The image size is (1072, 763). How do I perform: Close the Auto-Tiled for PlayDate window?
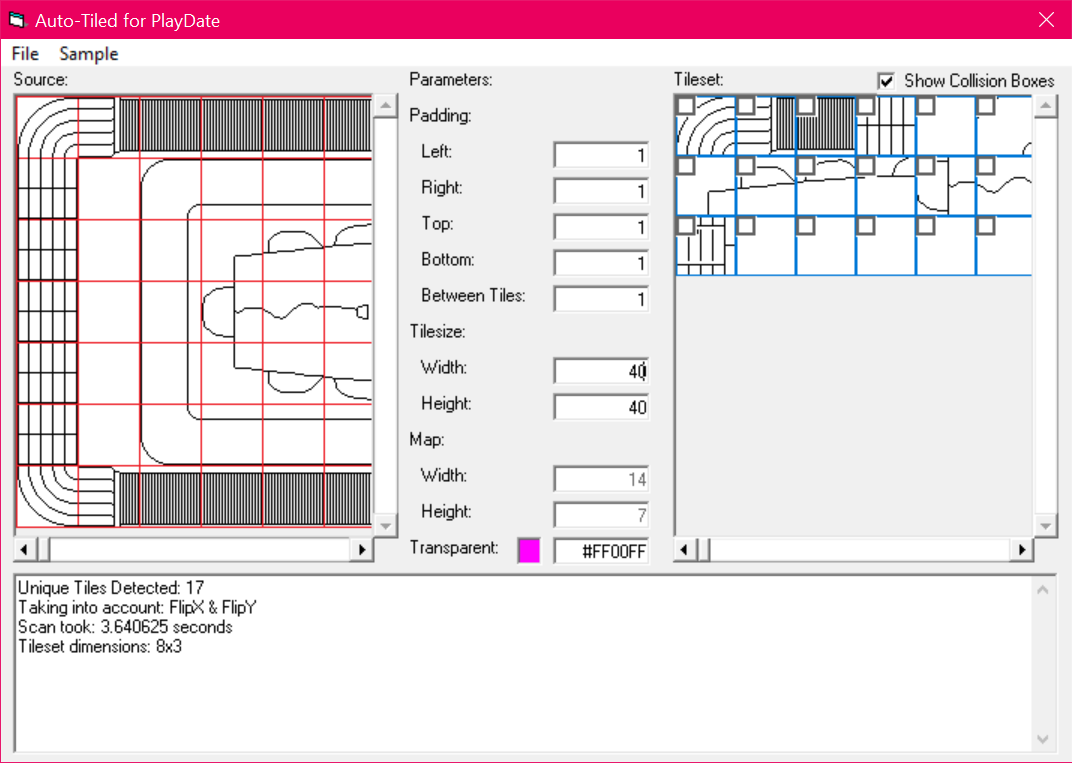pos(1046,20)
